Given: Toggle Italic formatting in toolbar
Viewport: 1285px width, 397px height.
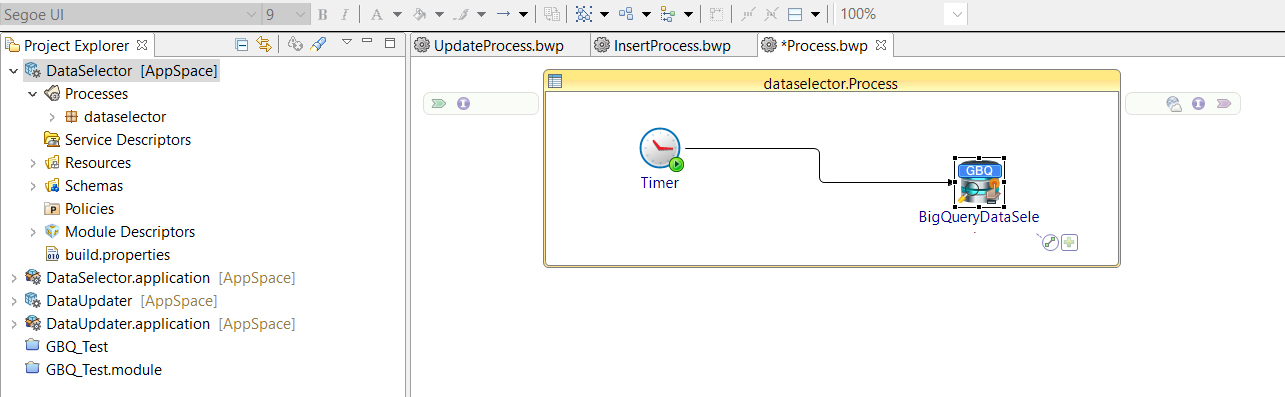Looking at the screenshot, I should click(x=345, y=14).
